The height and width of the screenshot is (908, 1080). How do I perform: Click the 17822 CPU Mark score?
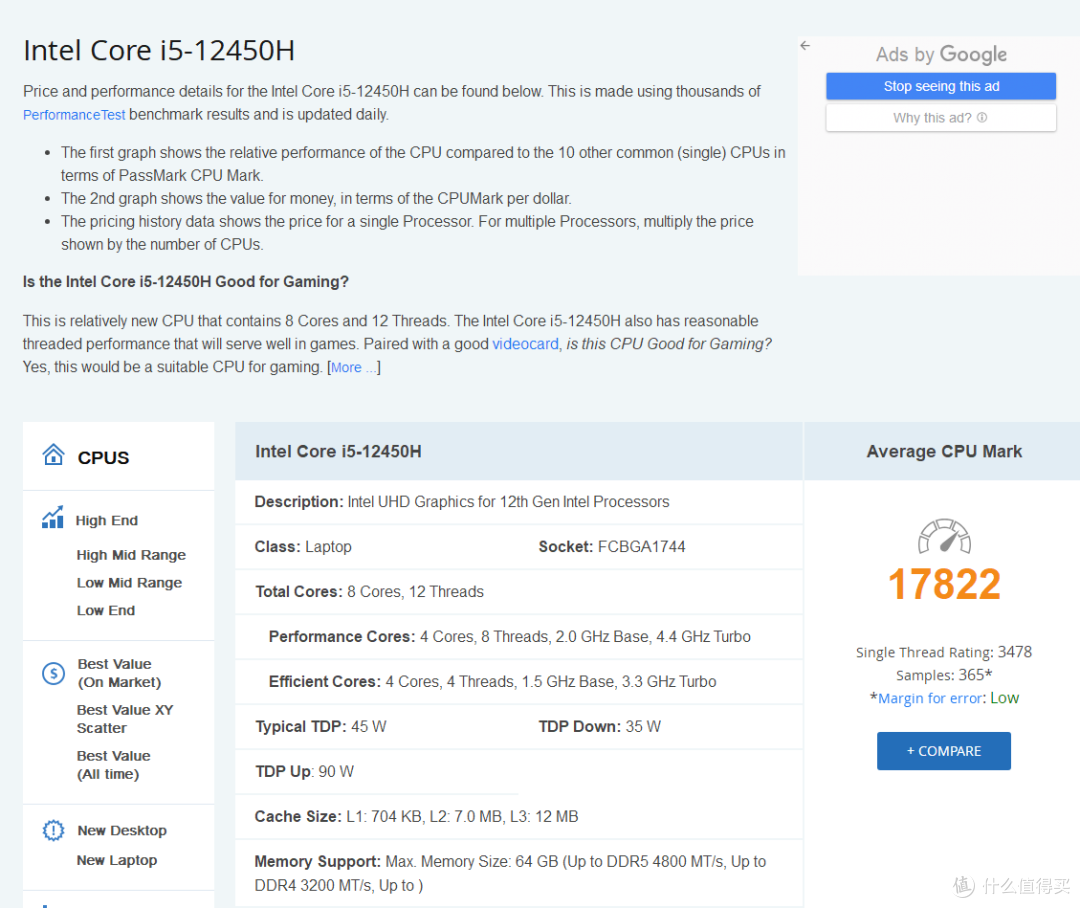coord(944,584)
